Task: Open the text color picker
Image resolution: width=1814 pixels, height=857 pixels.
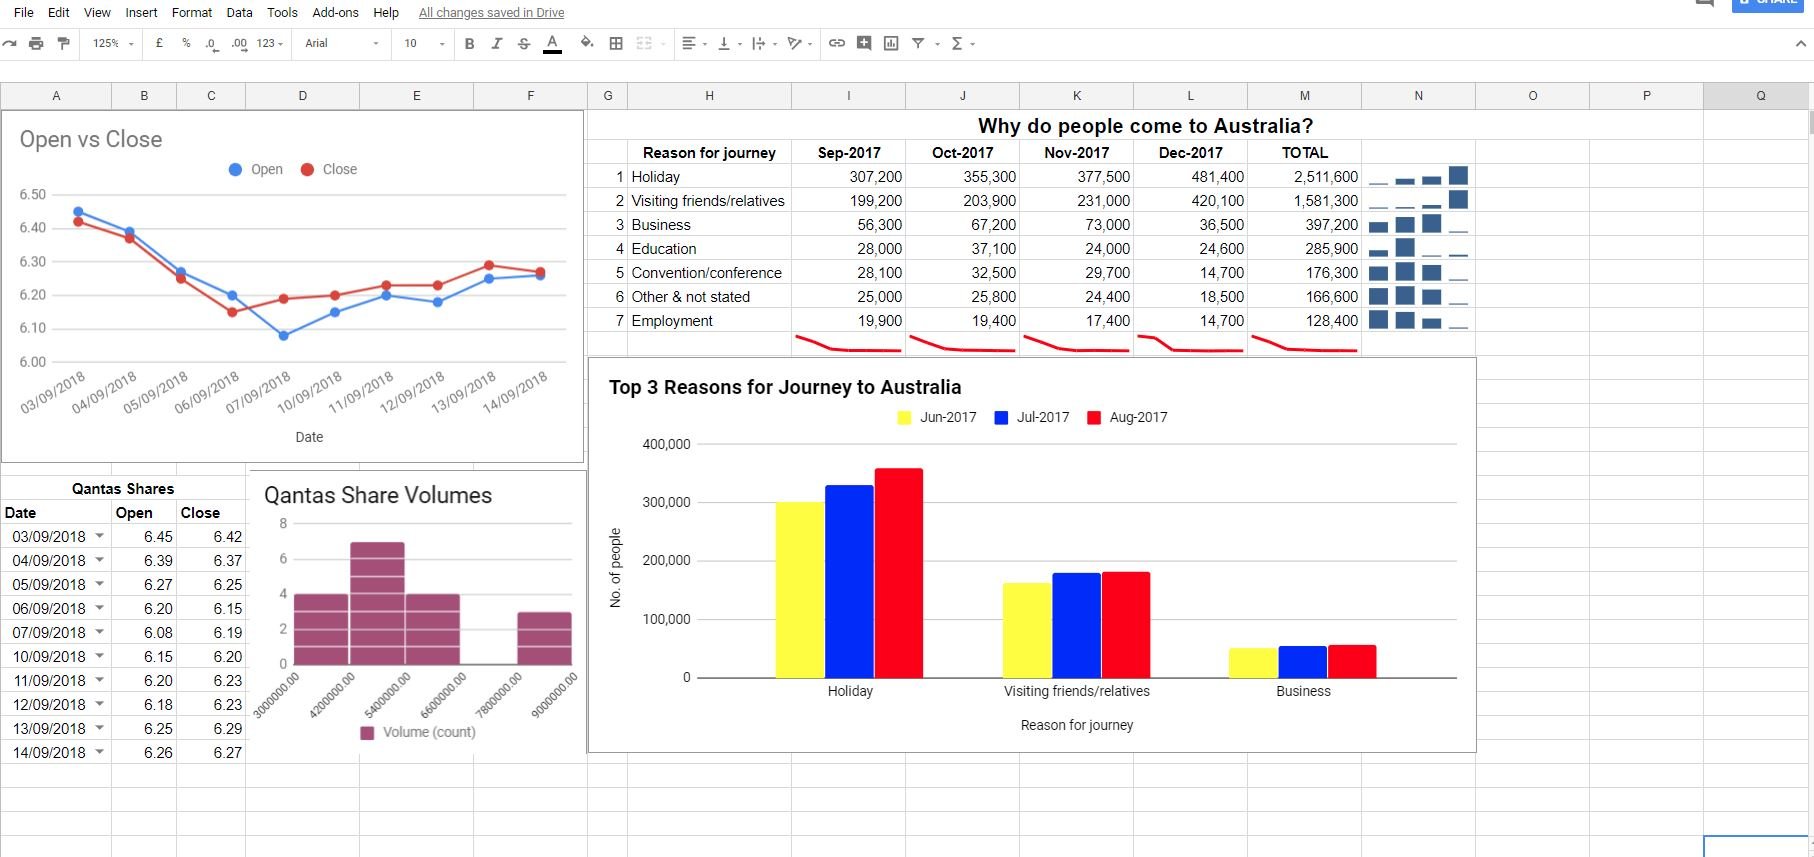Action: 552,43
